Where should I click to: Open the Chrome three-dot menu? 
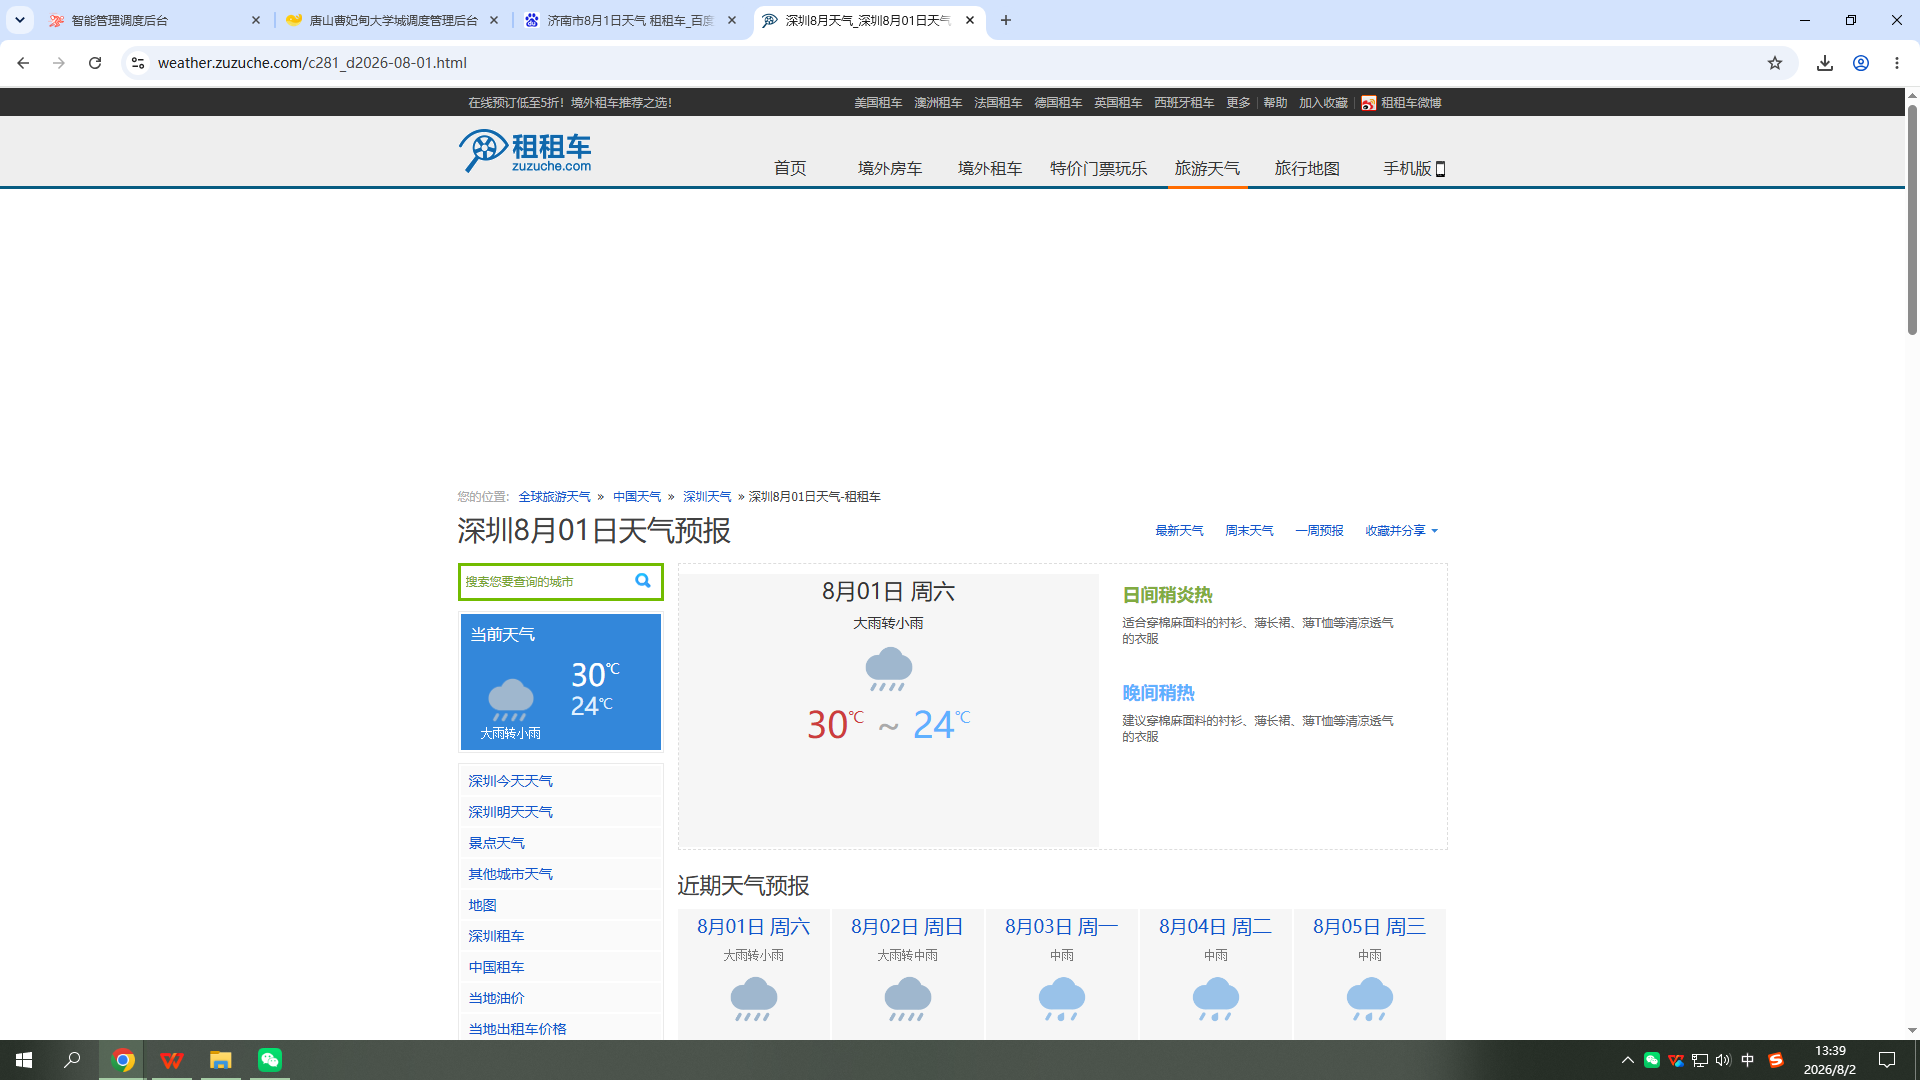[1897, 63]
